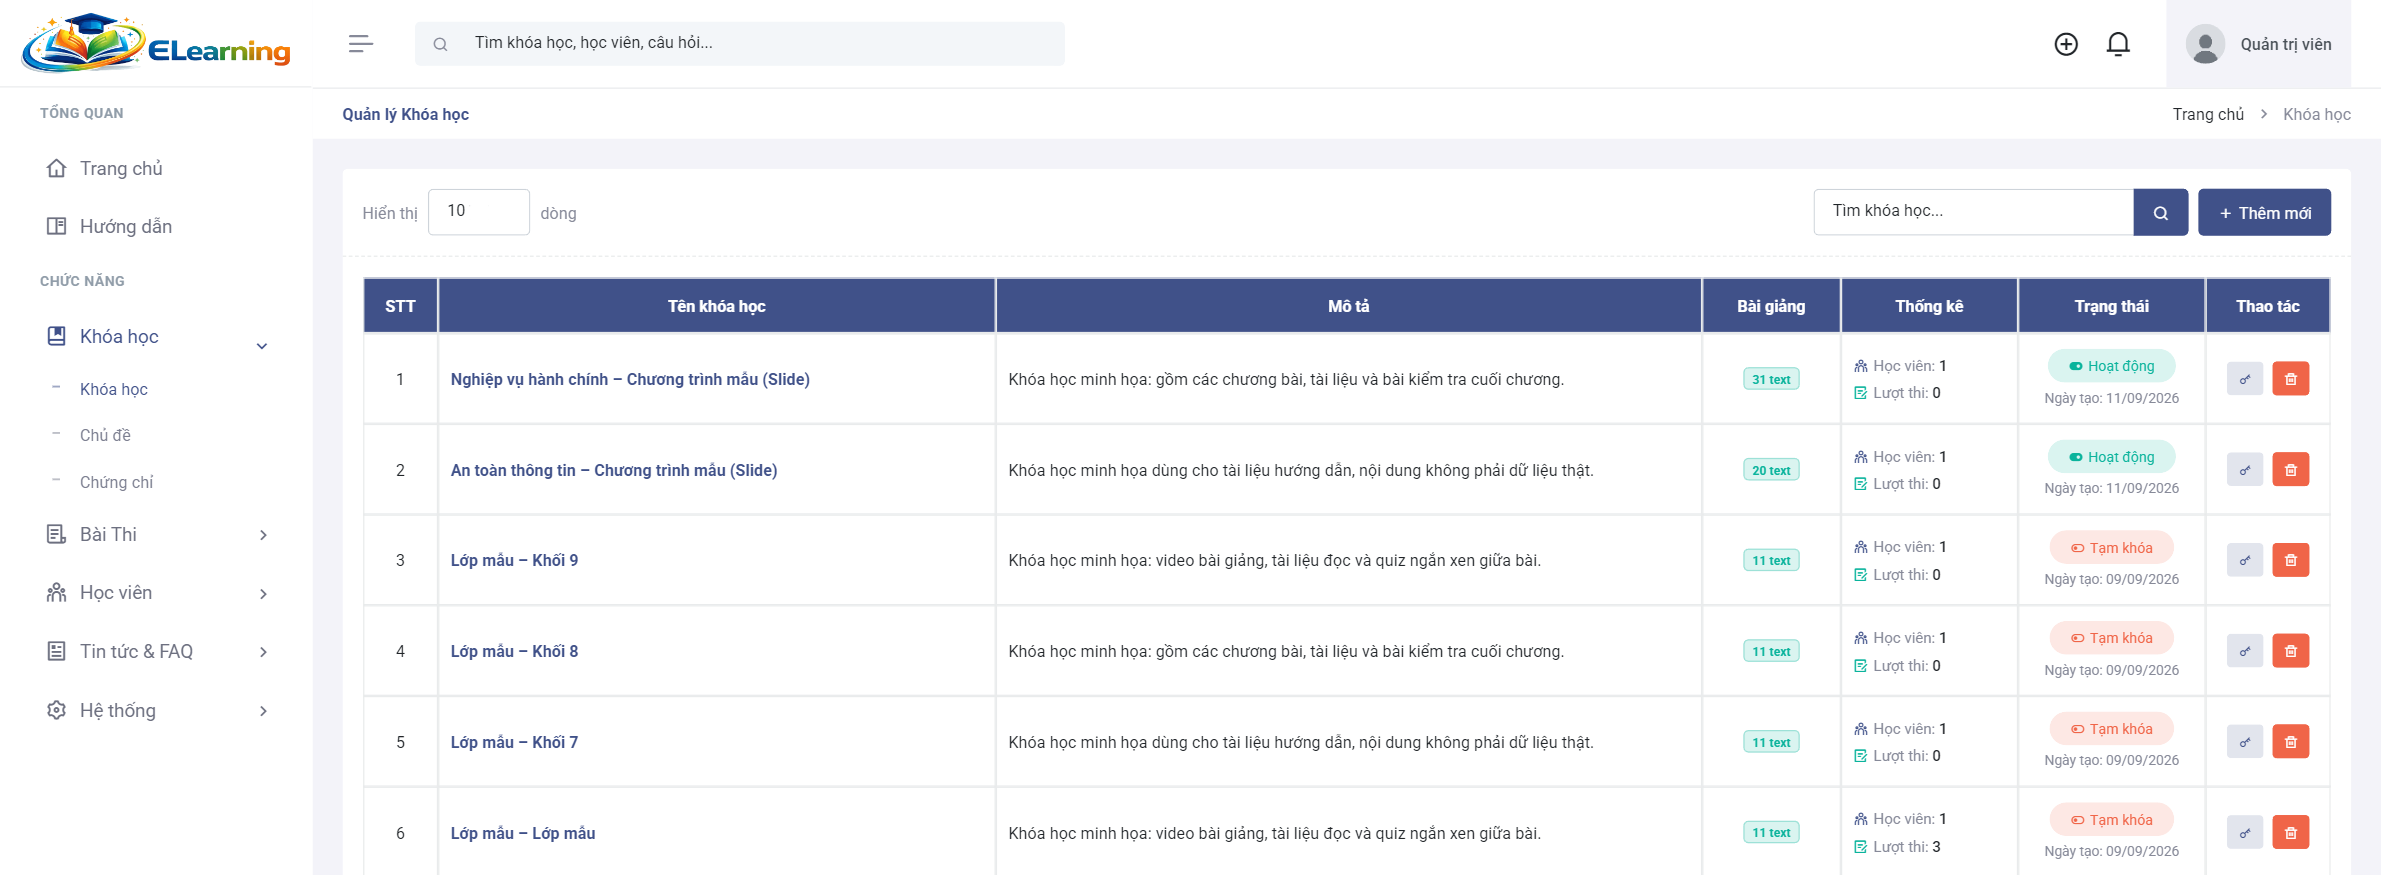Toggle Tạm khóa status for Lớp mẫu – Khối 9
2381x875 pixels.
[2112, 548]
